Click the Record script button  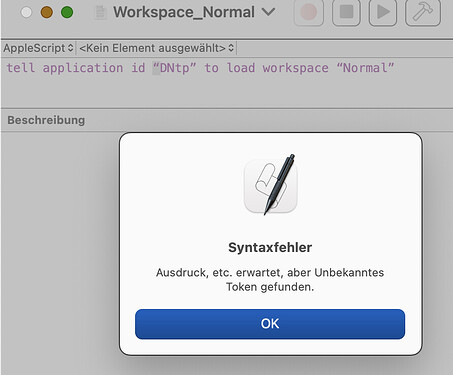pos(309,12)
